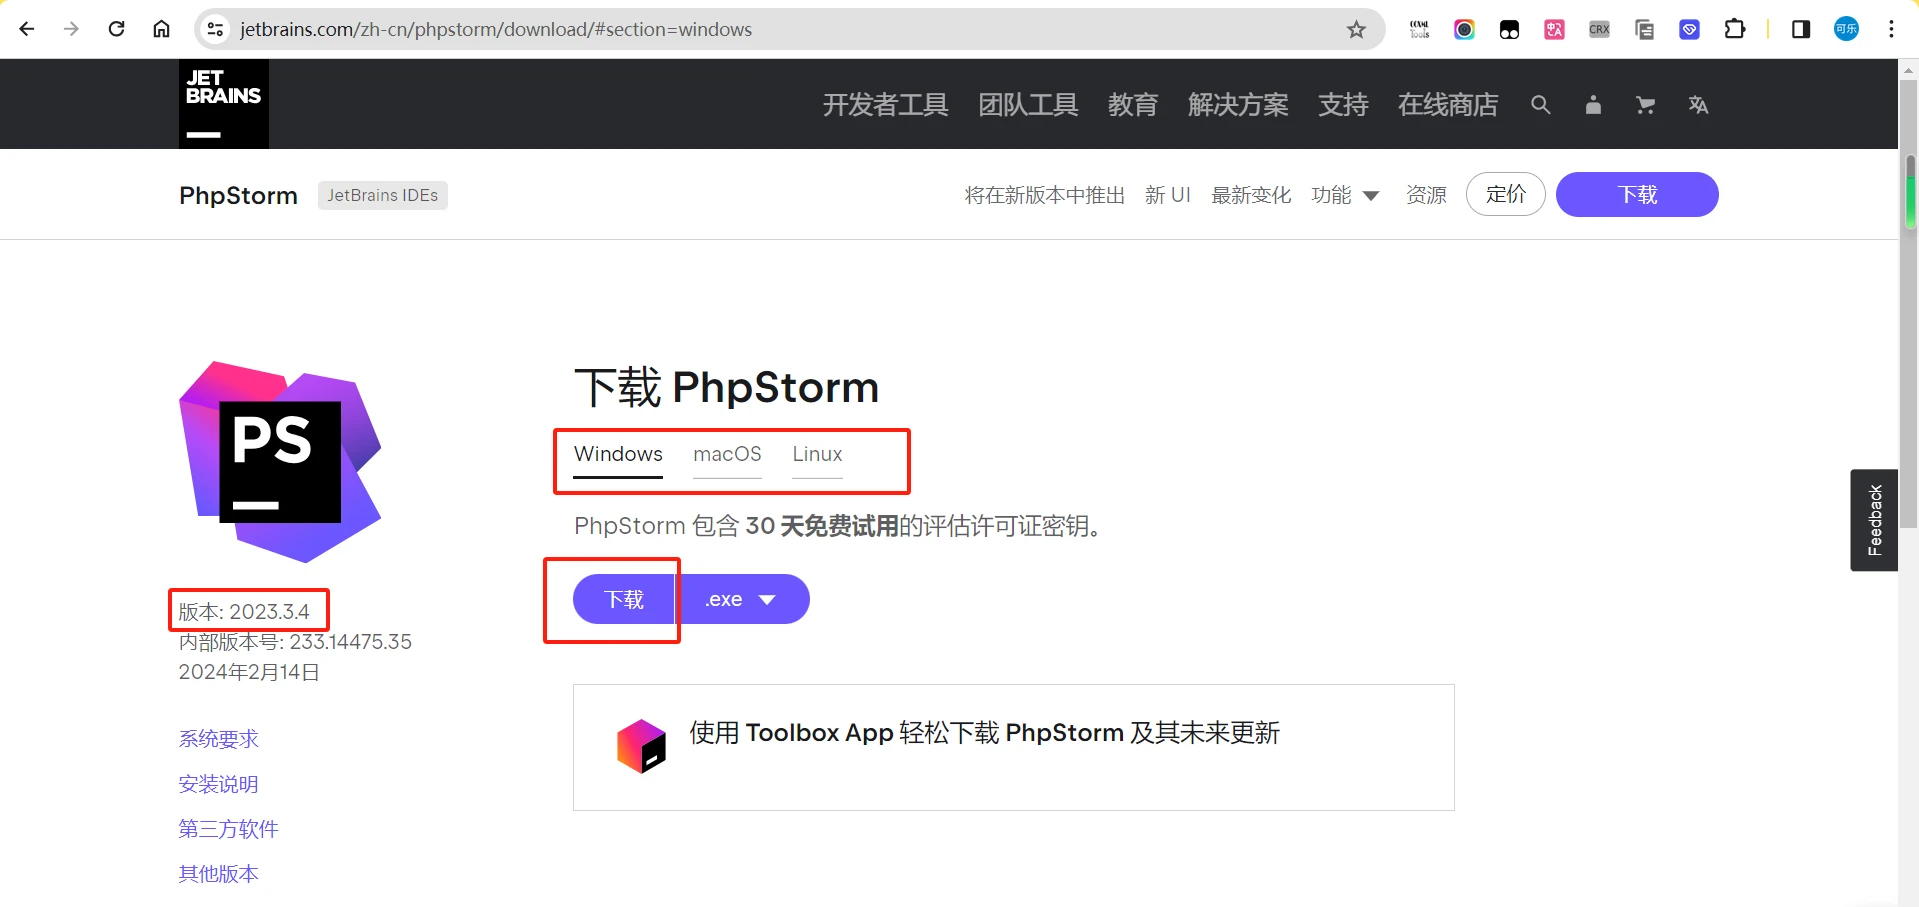This screenshot has width=1919, height=907.
Task: Open the Extensions puzzle icon
Action: pos(1735,29)
